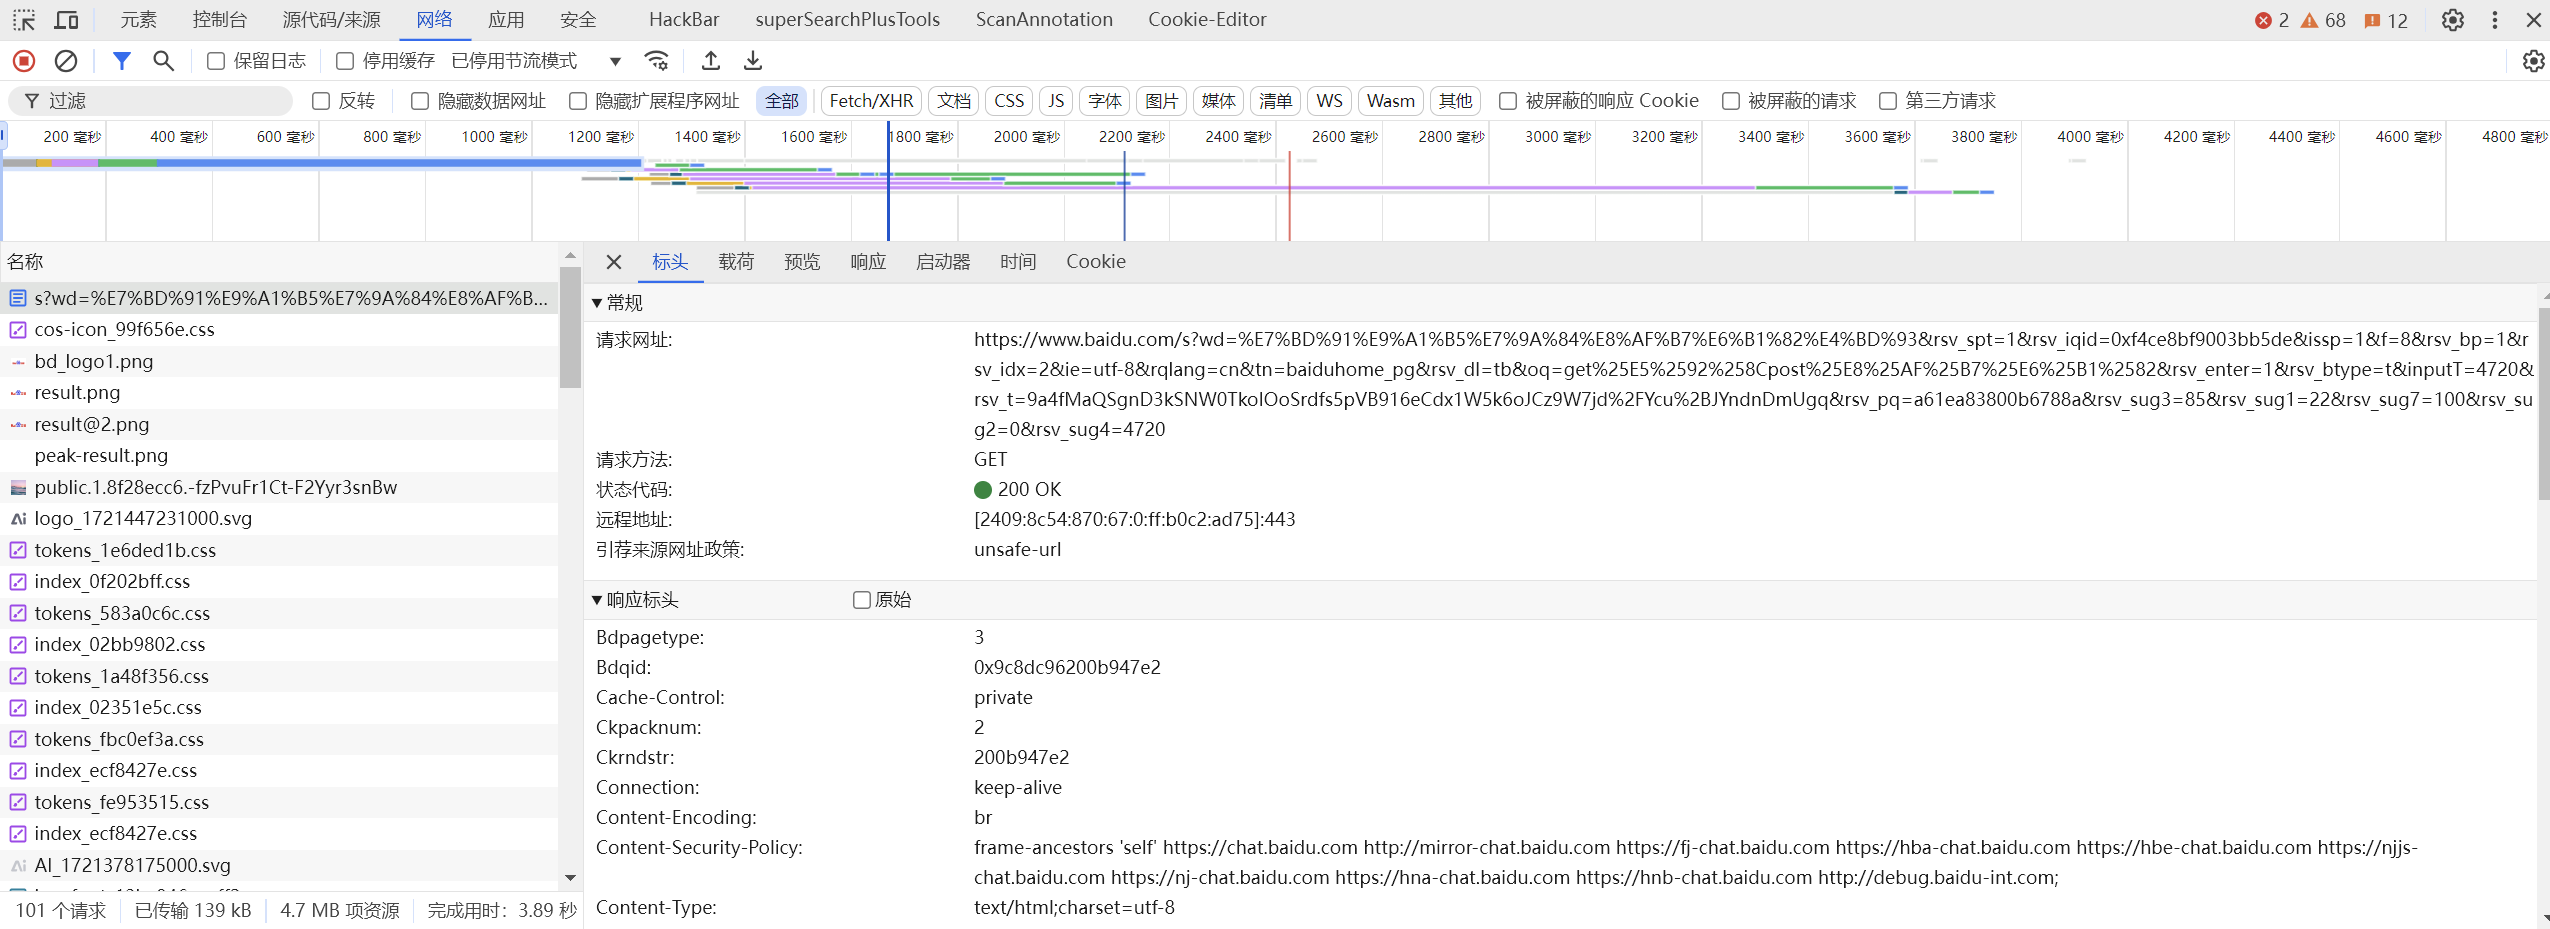This screenshot has width=2550, height=929.
Task: Click the 过滤 filter input field
Action: click(x=160, y=101)
